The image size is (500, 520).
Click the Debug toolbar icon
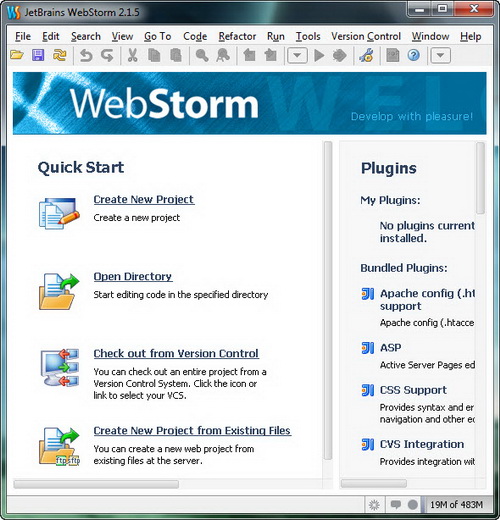340,55
